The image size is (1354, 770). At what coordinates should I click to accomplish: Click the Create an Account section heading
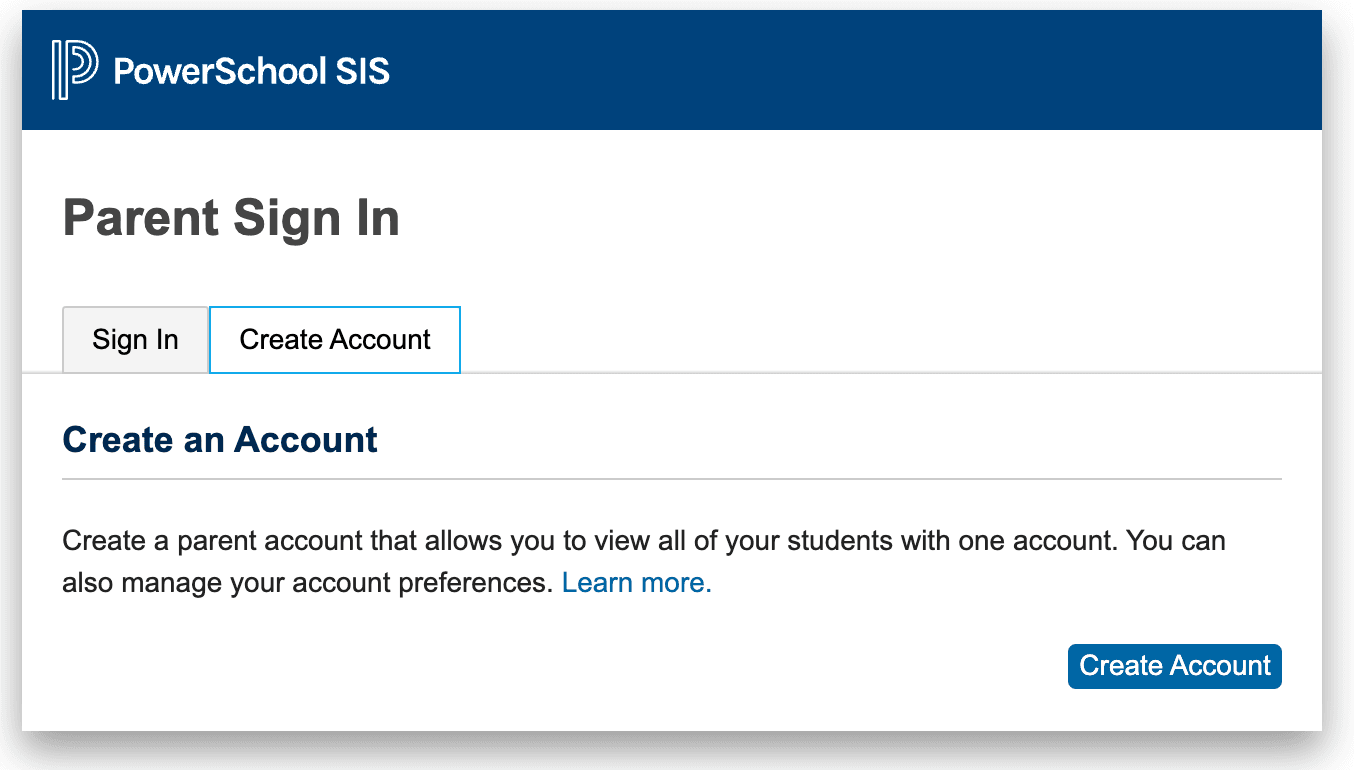(x=219, y=439)
